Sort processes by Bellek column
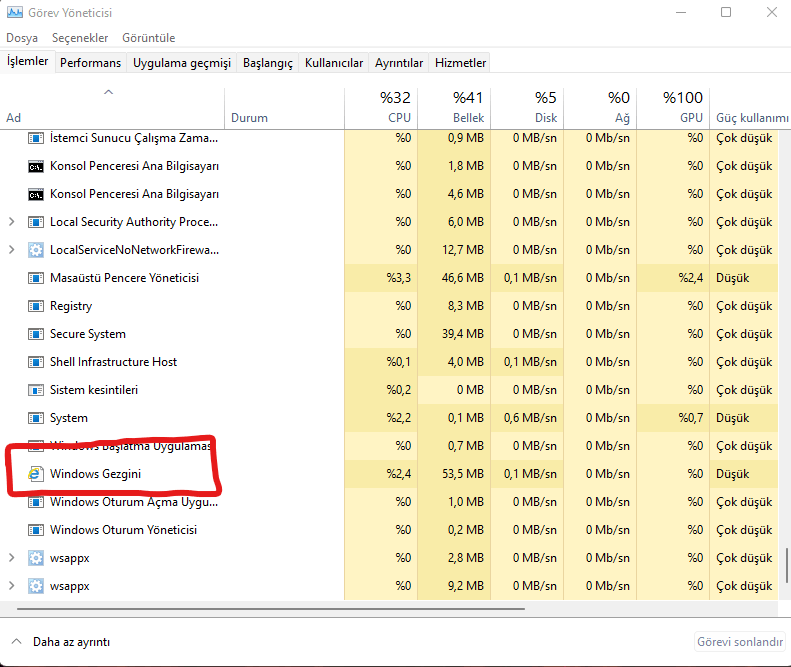Screen dimensions: 791x667 pos(454,108)
